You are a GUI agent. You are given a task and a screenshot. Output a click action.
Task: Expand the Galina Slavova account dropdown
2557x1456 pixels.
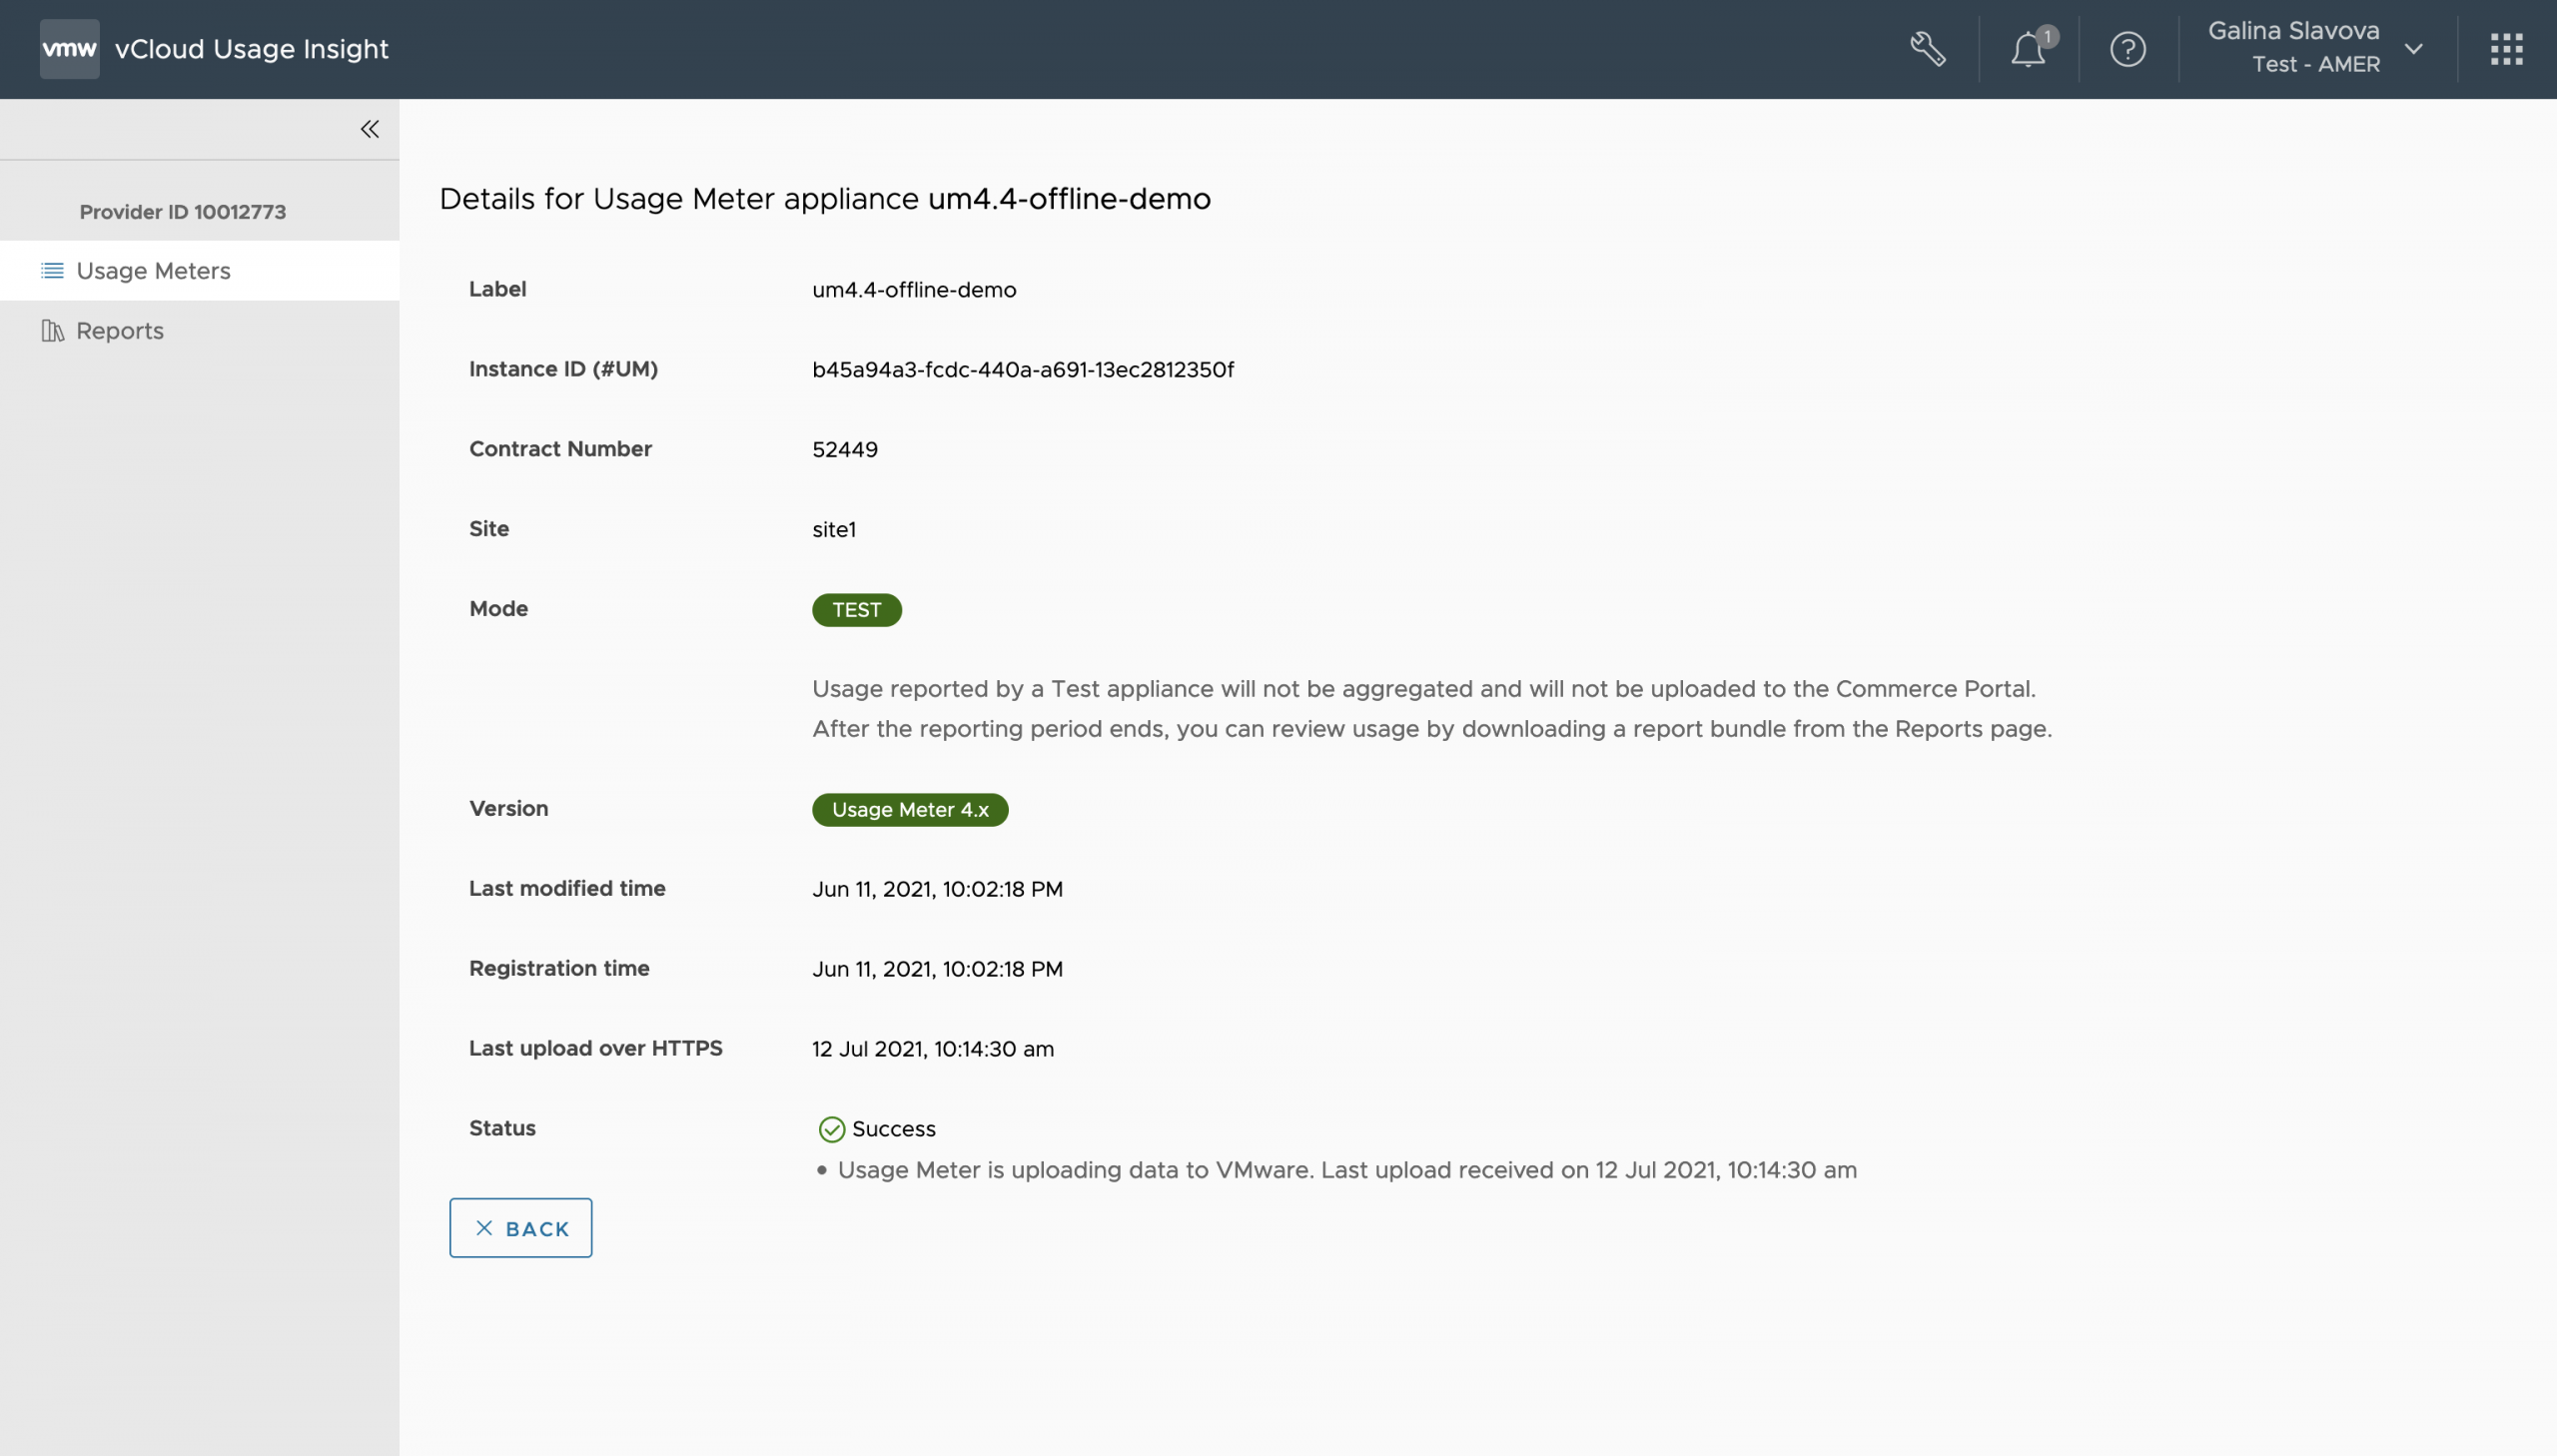(x=2413, y=49)
